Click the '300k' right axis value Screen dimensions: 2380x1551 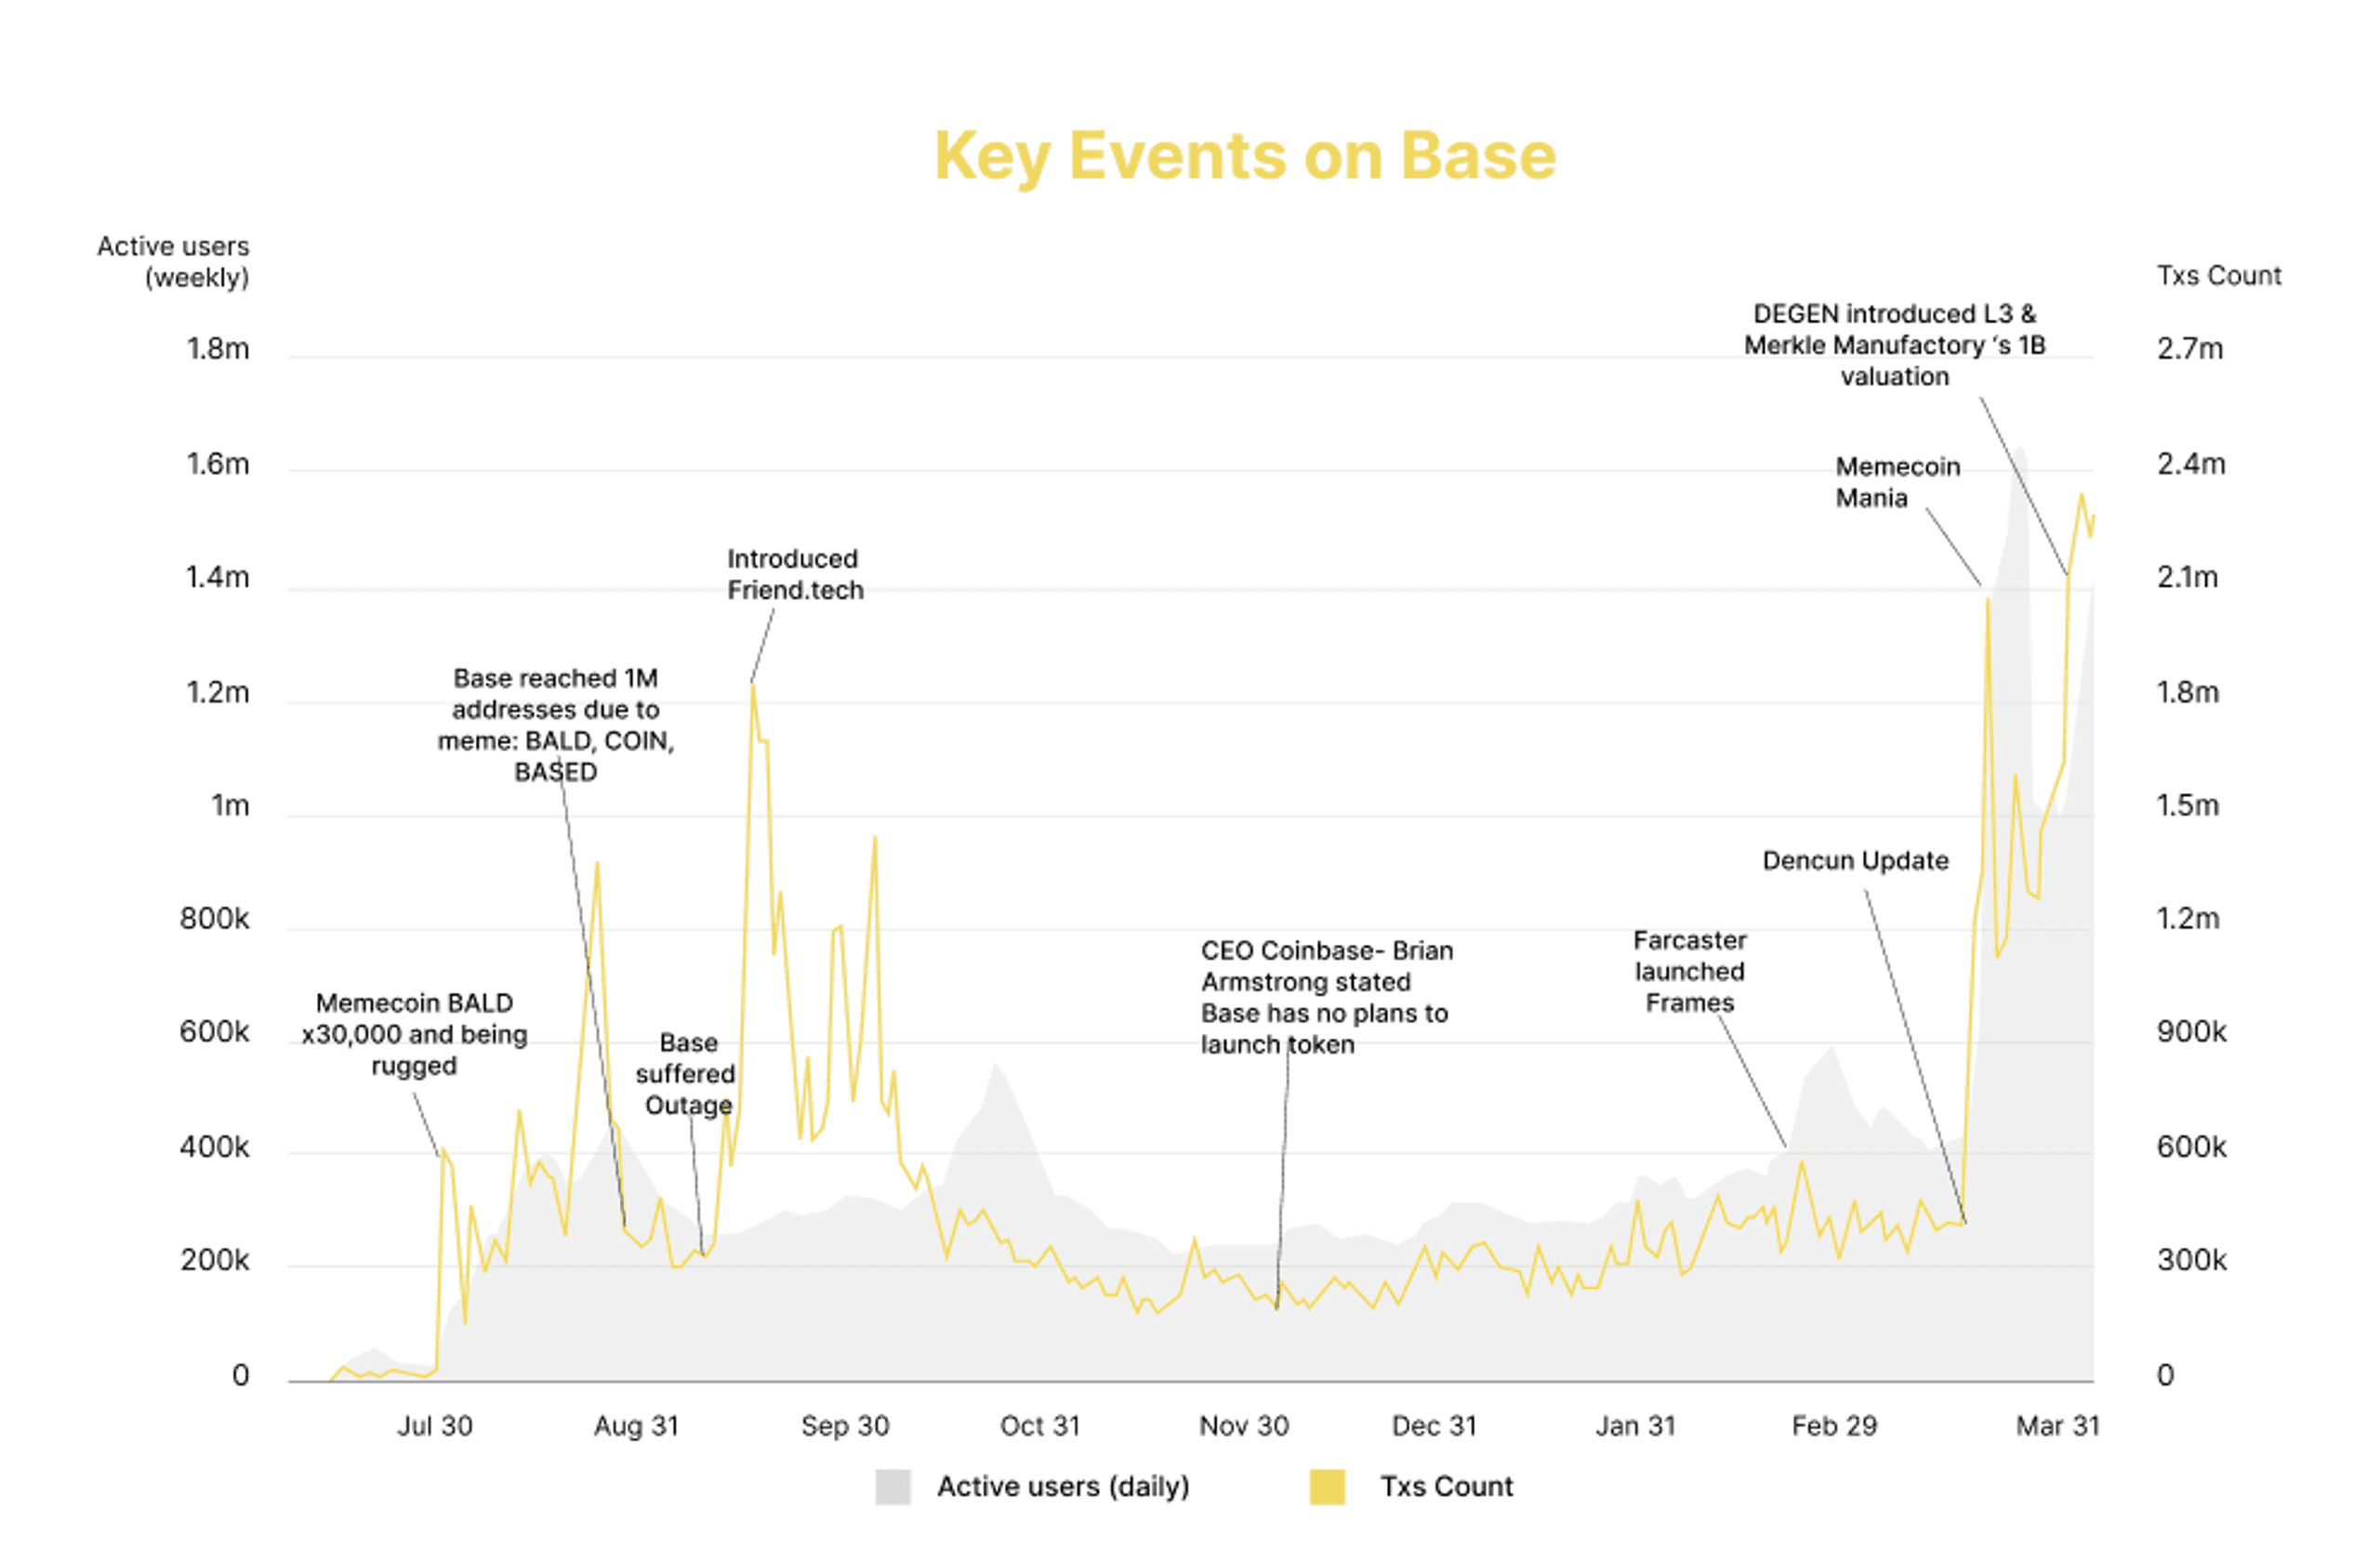pyautogui.click(x=2191, y=1259)
